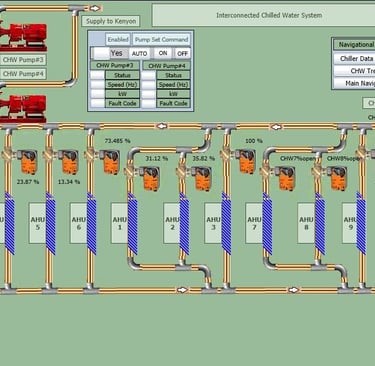Open the Main Navig… button
375x366 pixels.
[x=354, y=83]
